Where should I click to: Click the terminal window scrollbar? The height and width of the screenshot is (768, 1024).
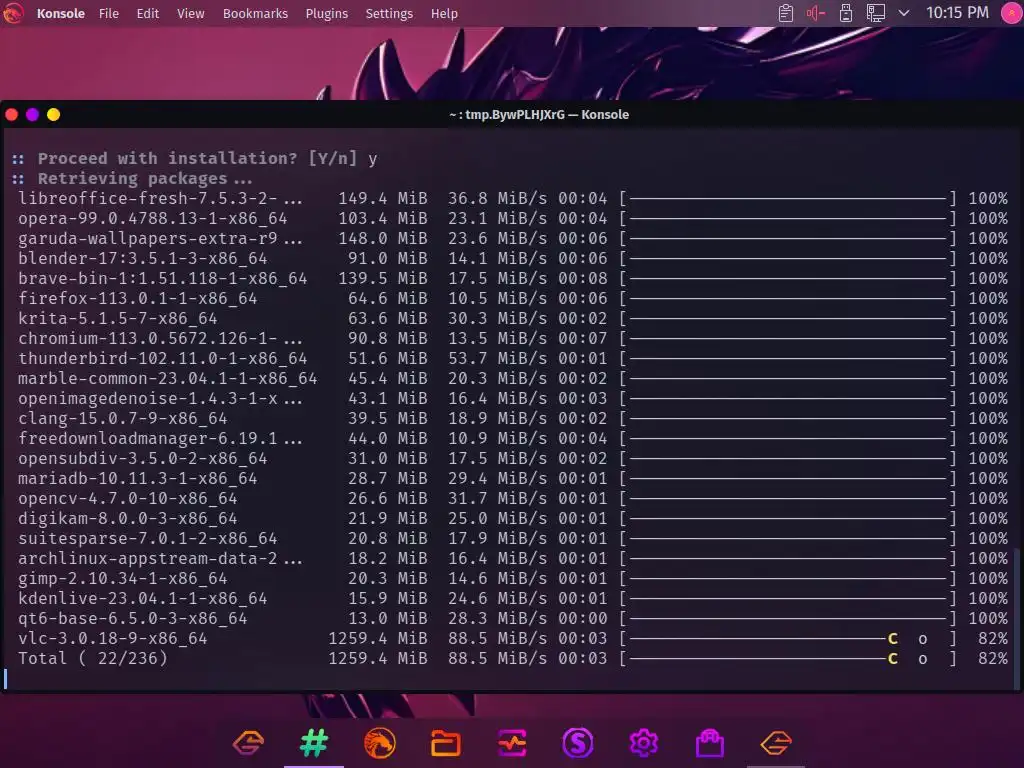[x=1017, y=617]
